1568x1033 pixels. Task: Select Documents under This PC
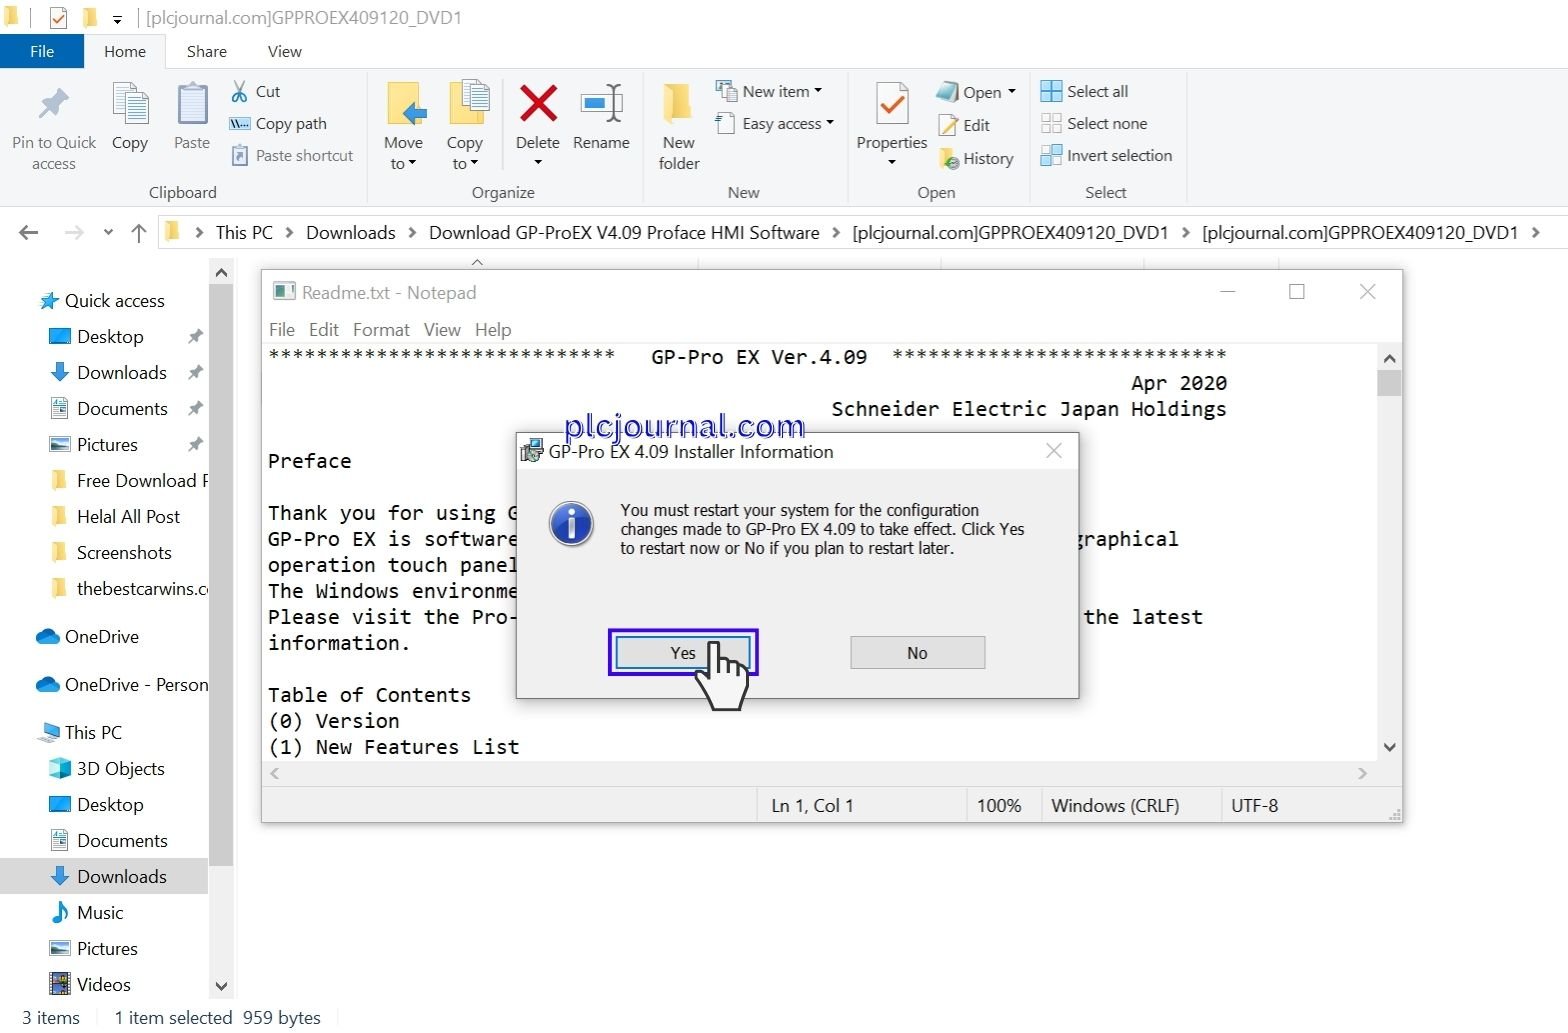pyautogui.click(x=122, y=841)
